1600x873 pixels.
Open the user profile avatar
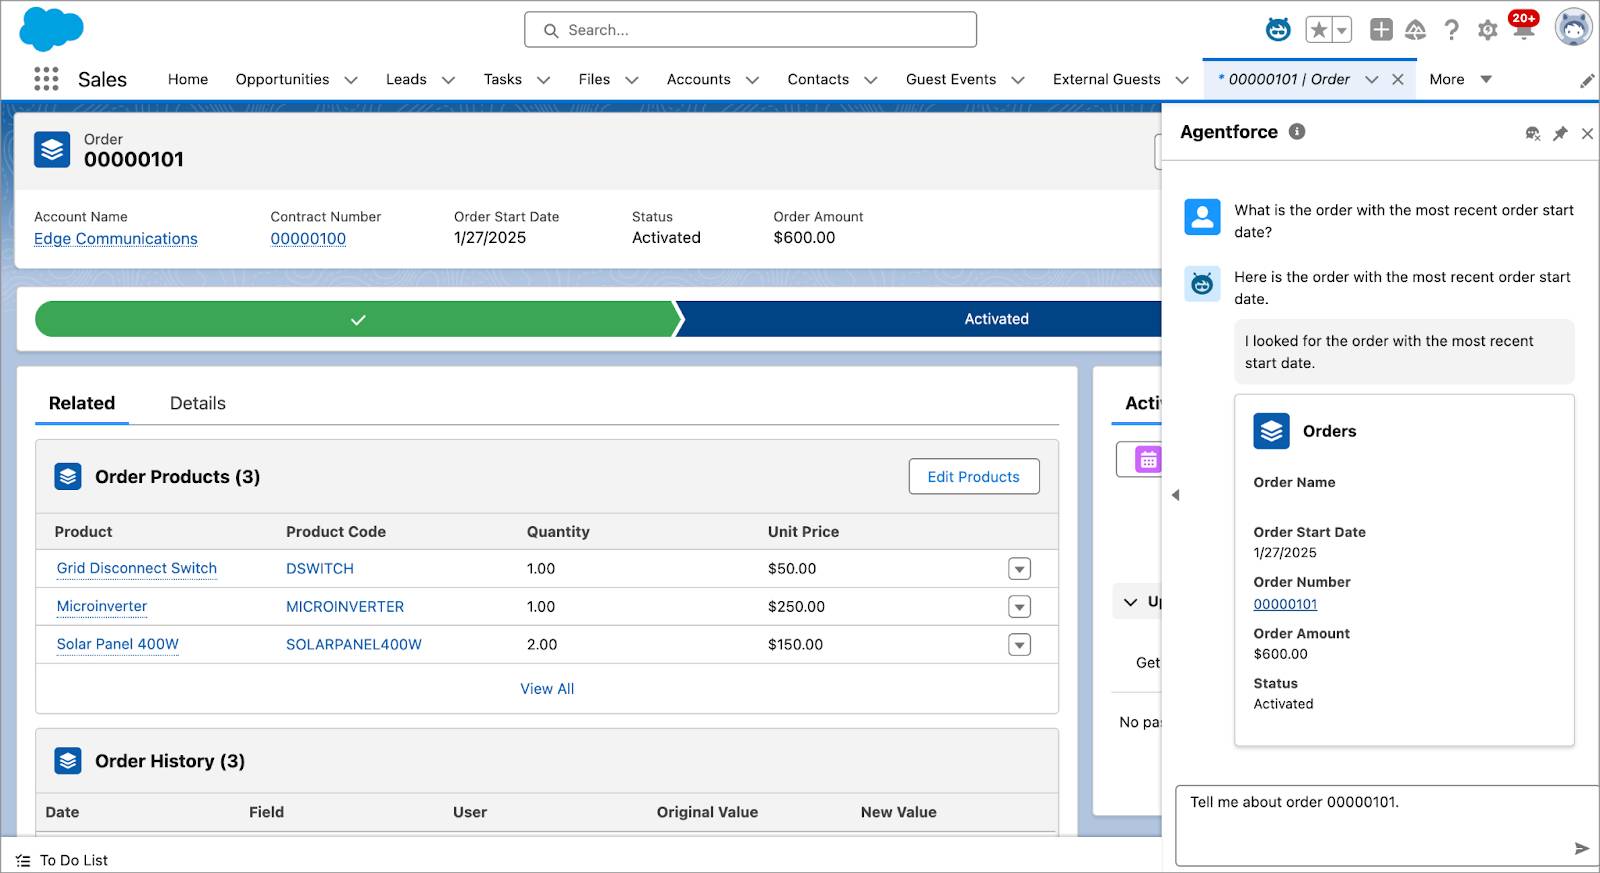click(1573, 28)
